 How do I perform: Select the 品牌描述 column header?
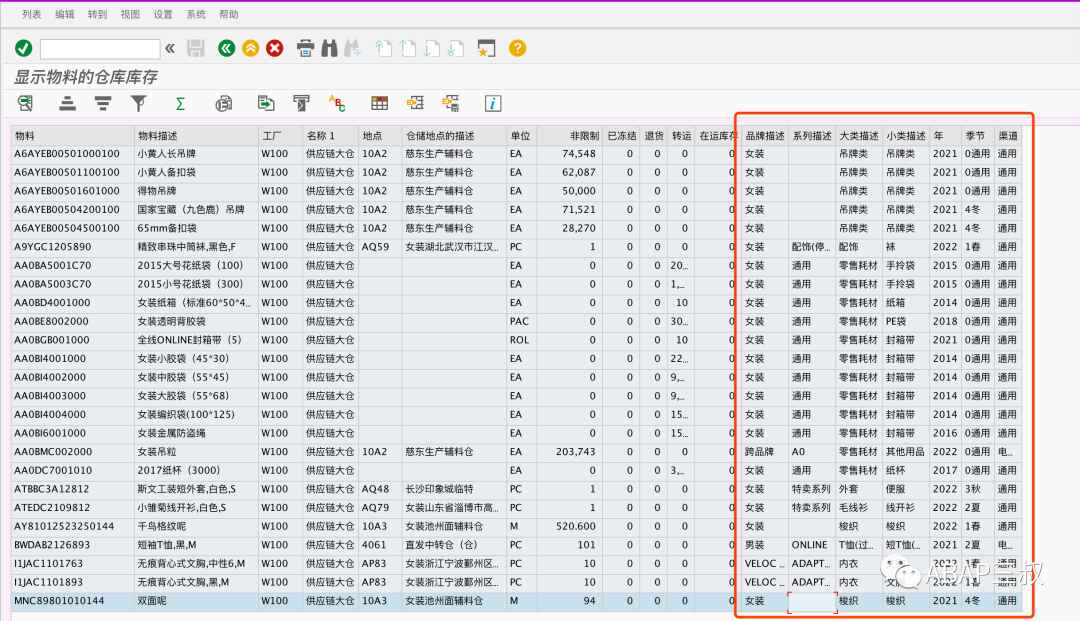pyautogui.click(x=765, y=136)
